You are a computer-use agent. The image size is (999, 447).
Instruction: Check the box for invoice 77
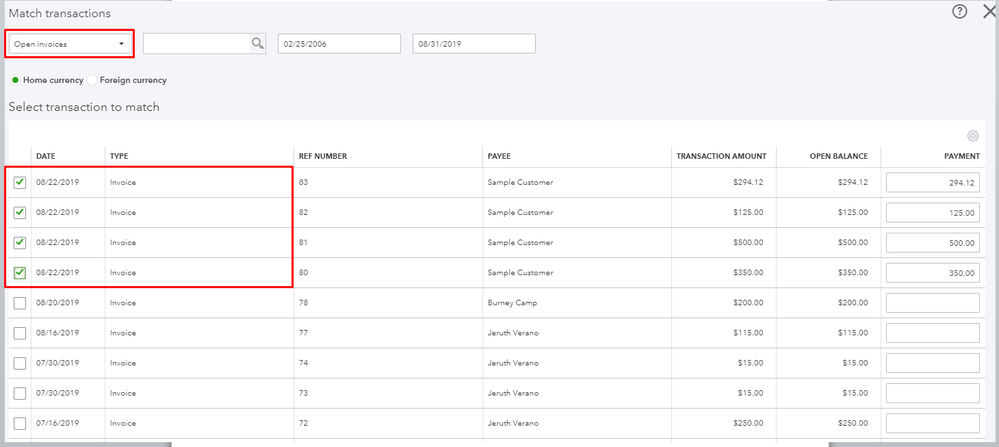point(20,333)
